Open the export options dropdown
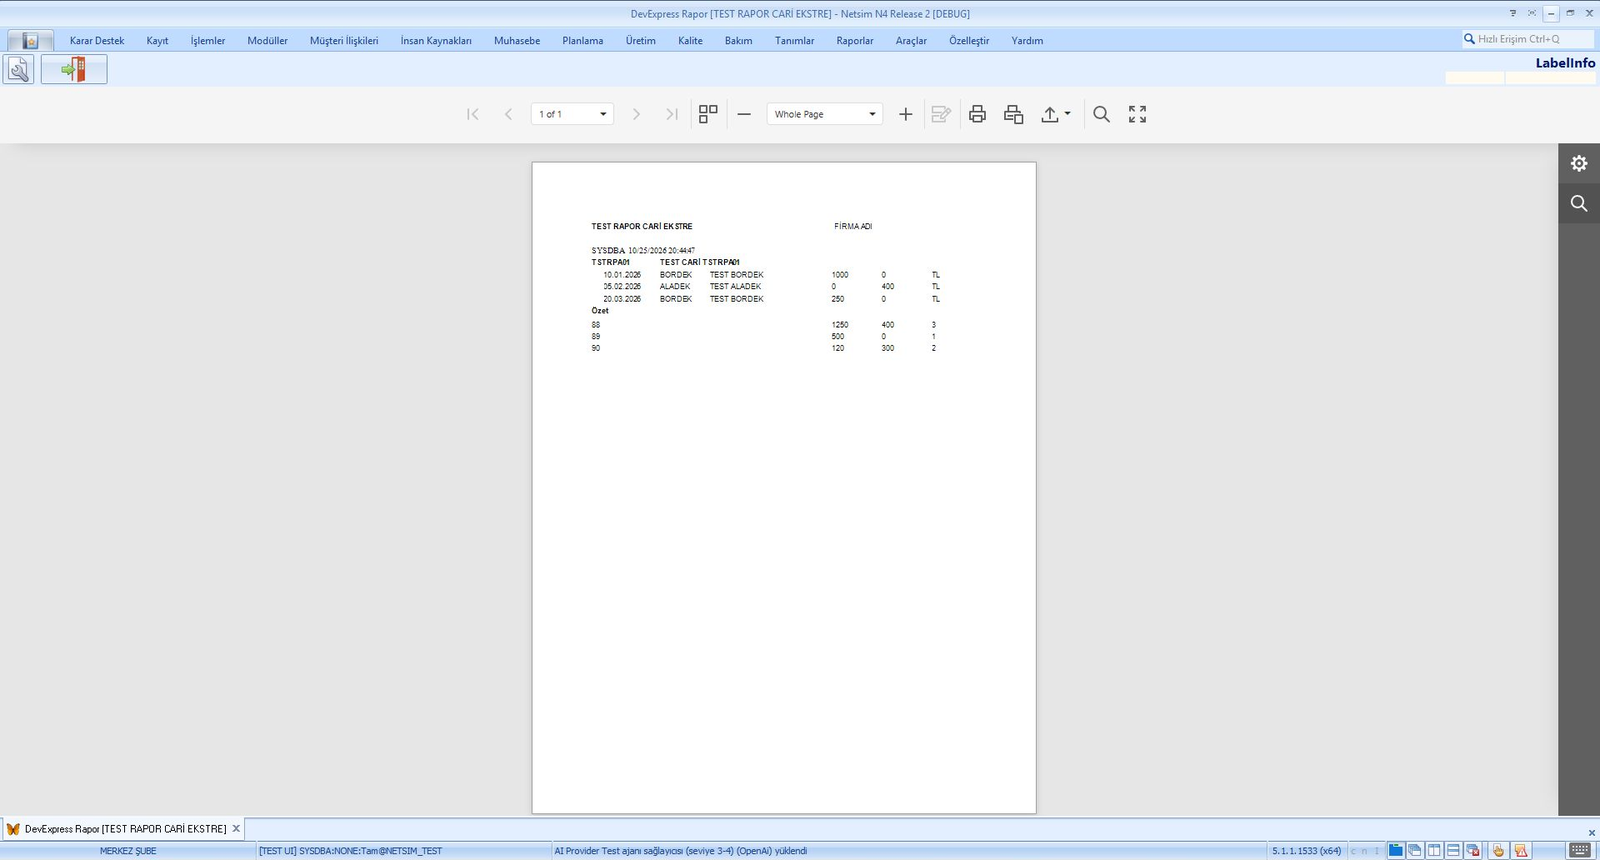1600x860 pixels. point(1055,114)
